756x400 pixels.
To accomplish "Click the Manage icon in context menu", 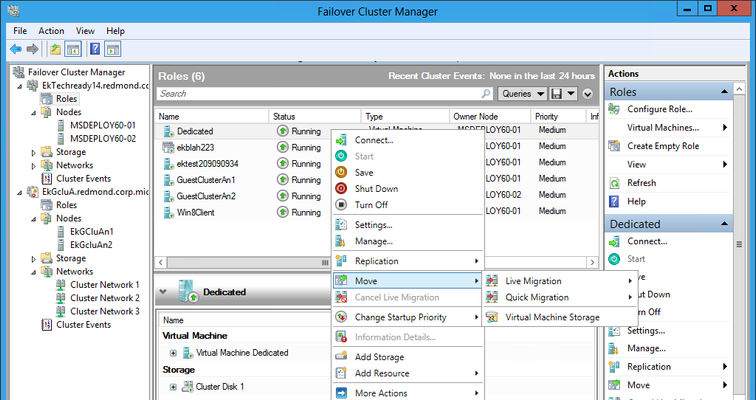I will tap(341, 241).
